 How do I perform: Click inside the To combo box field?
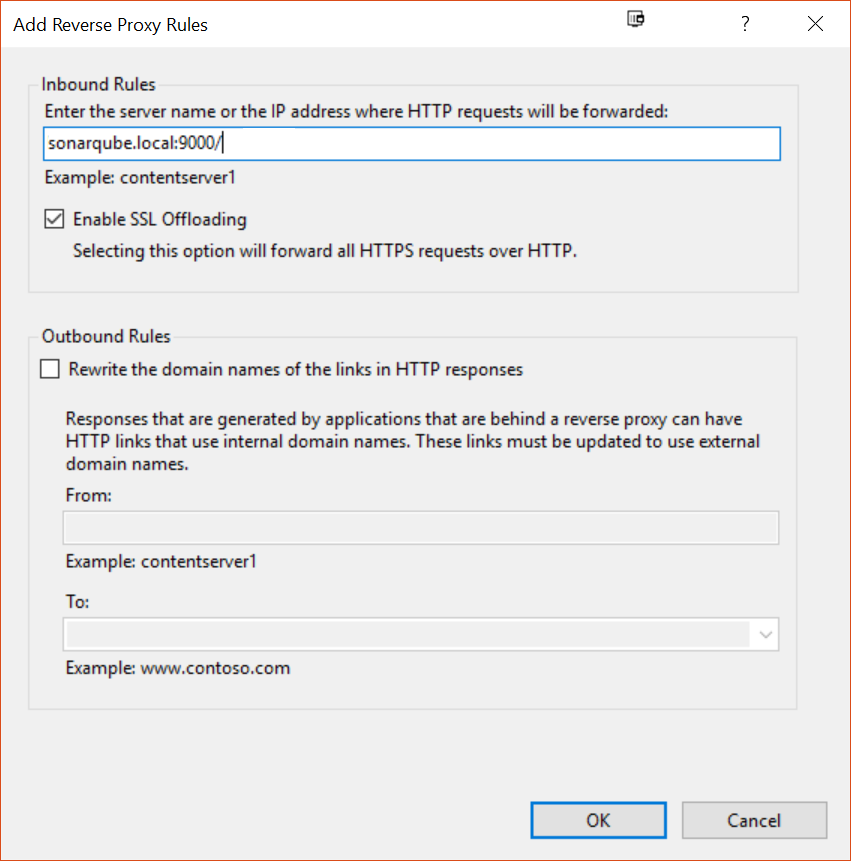point(407,634)
